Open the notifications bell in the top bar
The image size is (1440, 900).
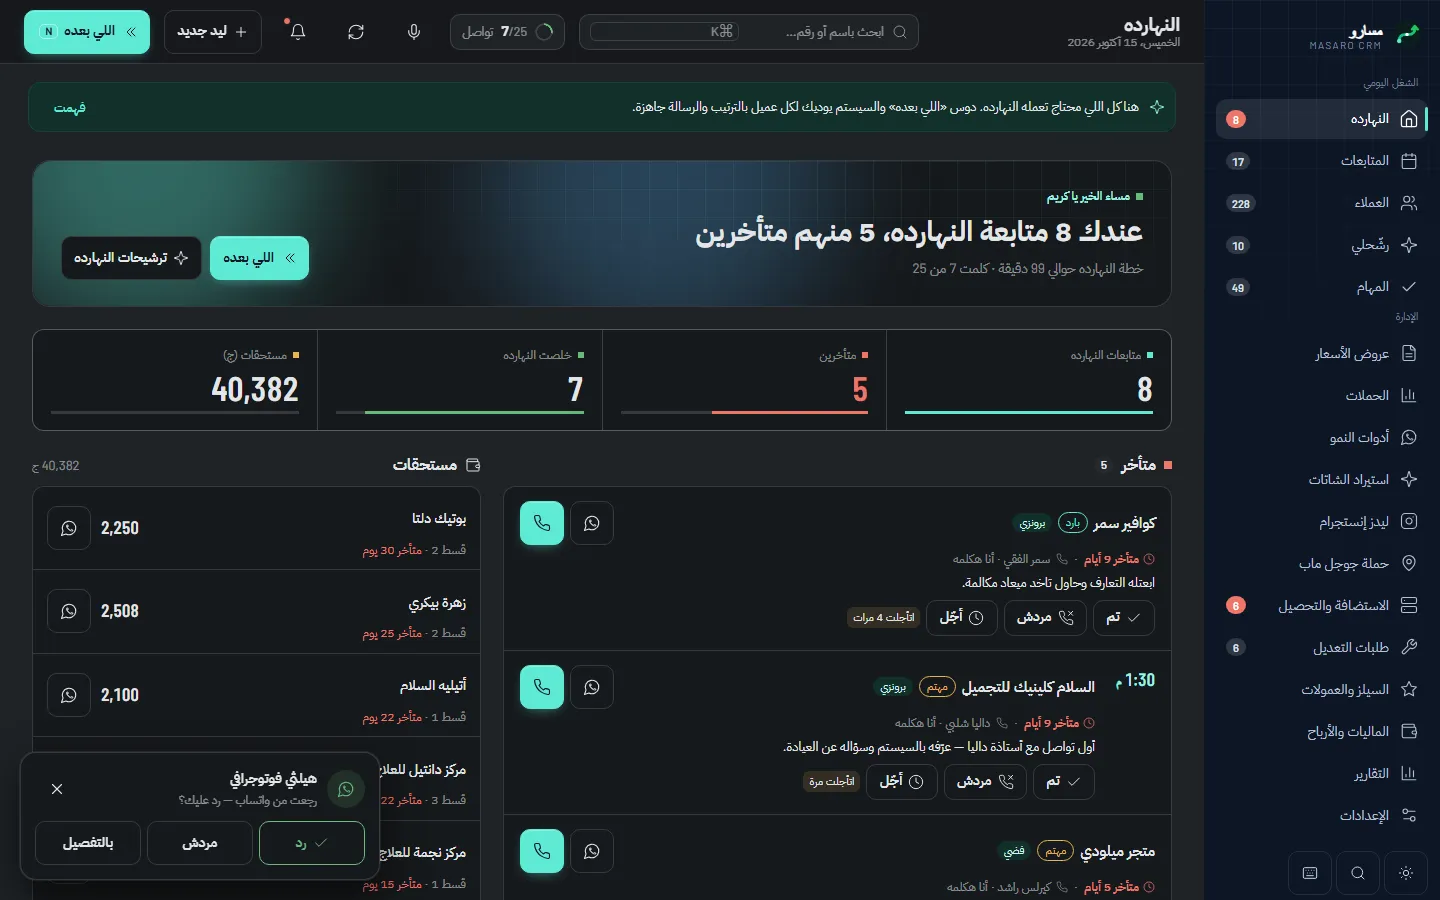coord(297,32)
